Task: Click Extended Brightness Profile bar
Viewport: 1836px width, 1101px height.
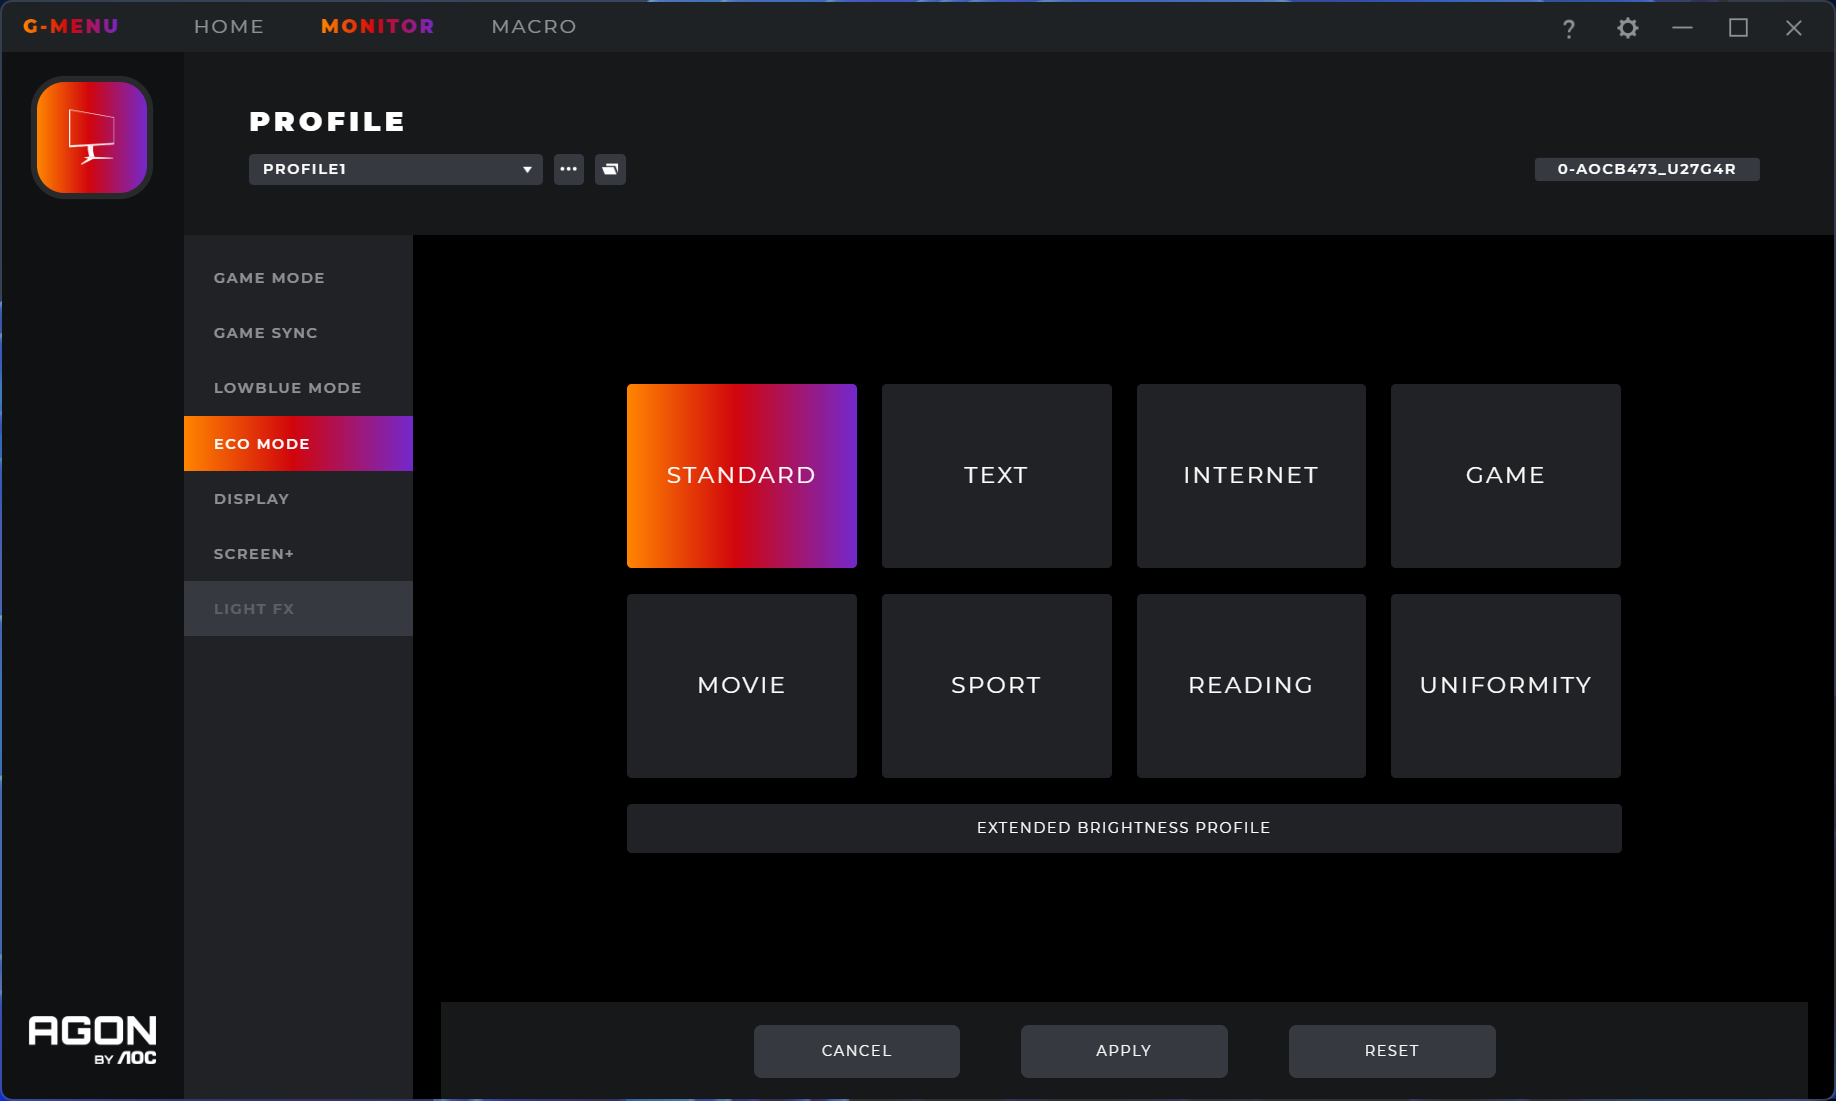Action: [x=1123, y=828]
